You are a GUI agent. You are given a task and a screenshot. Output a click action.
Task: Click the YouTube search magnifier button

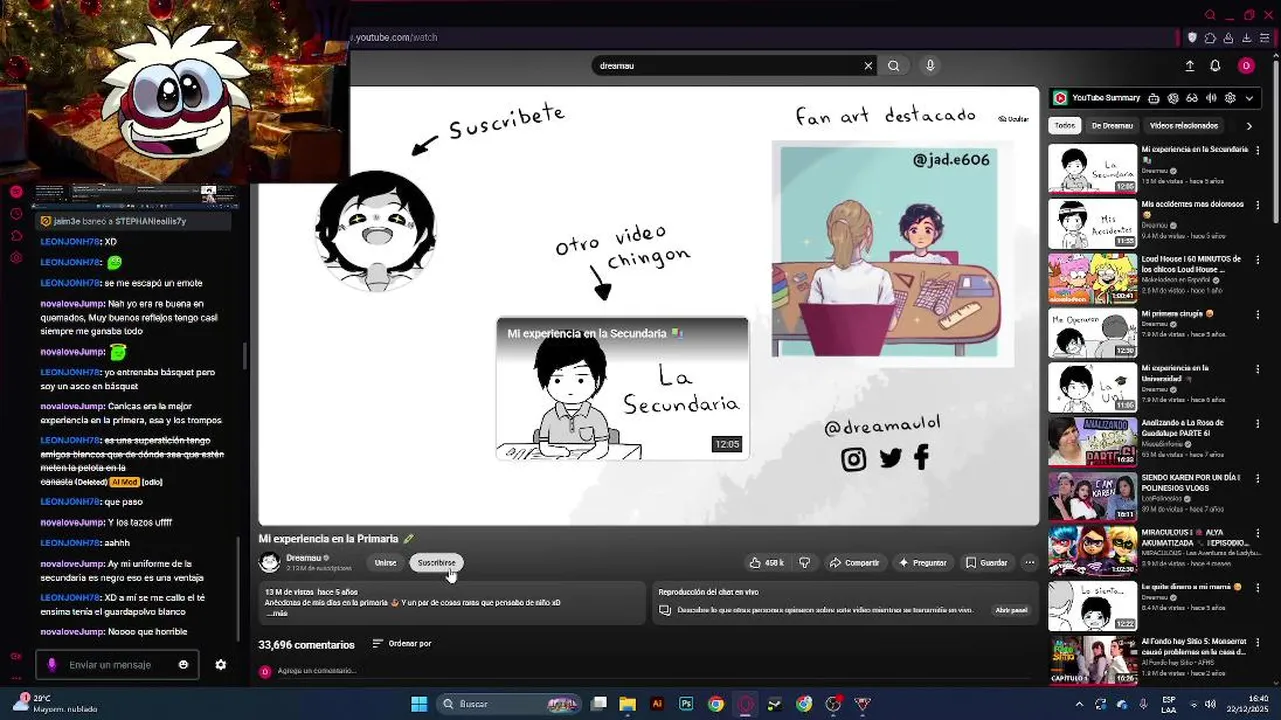(x=893, y=66)
